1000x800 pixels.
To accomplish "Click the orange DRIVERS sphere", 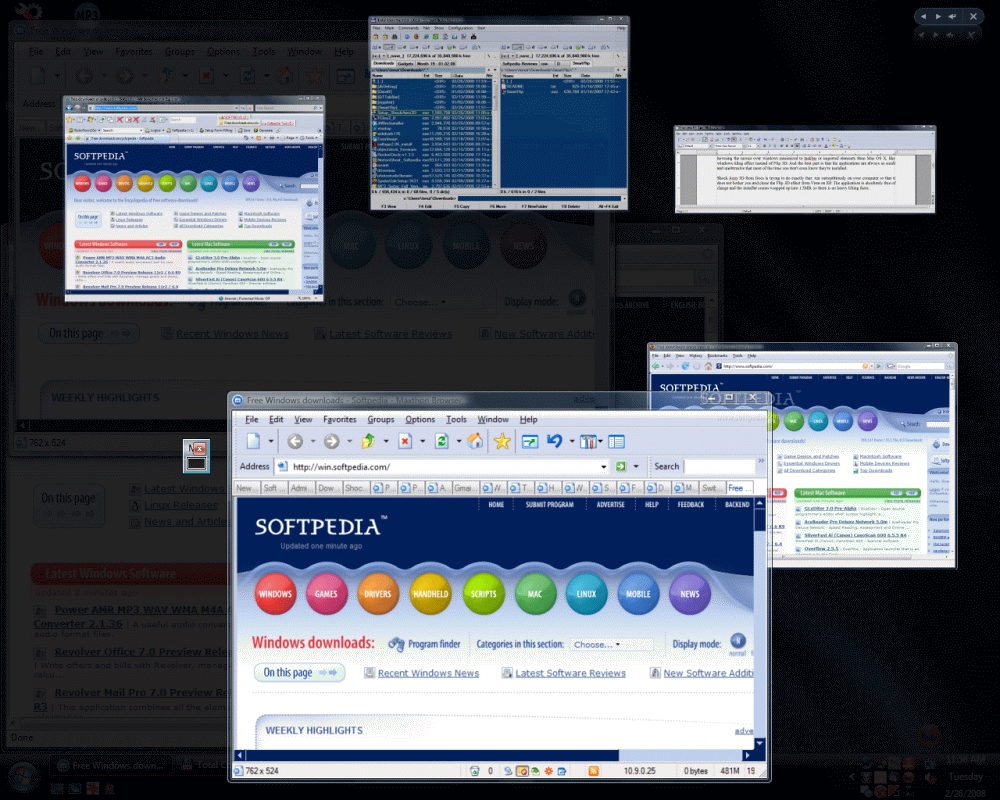I will (378, 593).
